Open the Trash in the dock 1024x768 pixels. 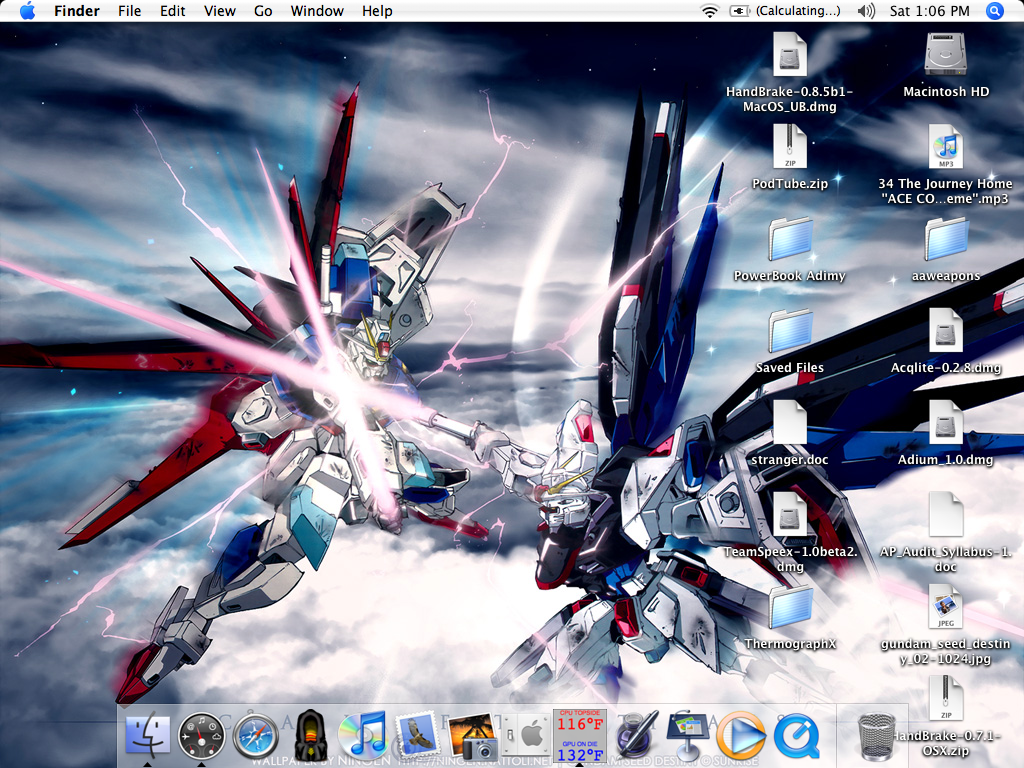[x=876, y=737]
